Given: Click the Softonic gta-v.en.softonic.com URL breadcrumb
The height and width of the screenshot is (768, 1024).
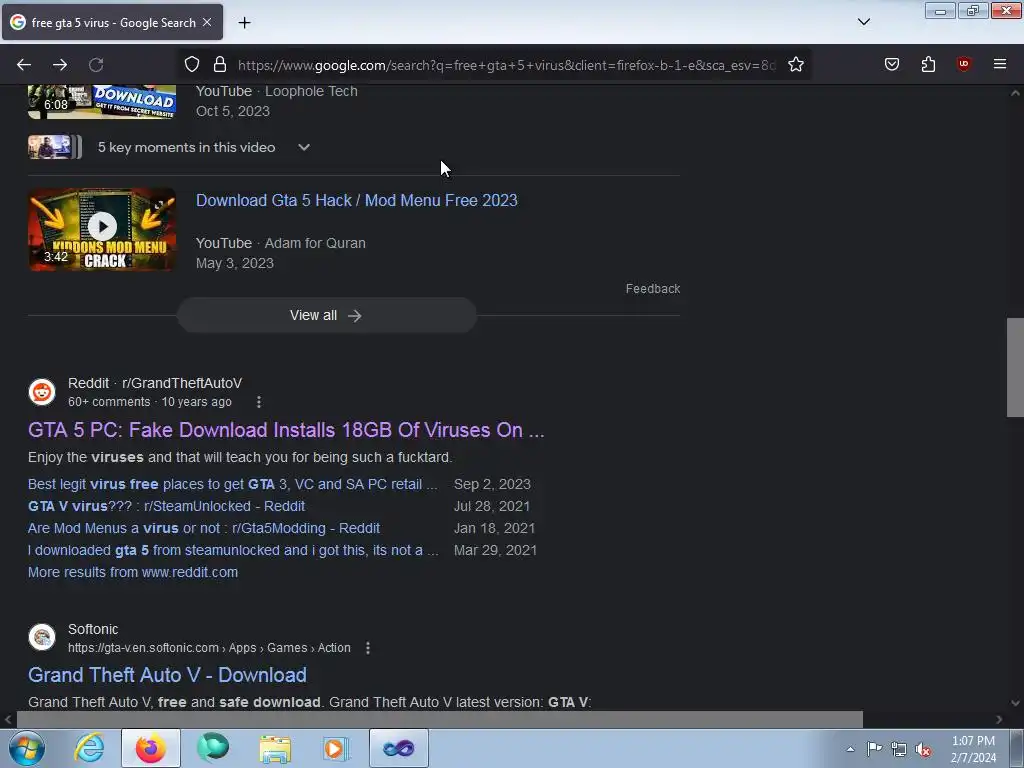Looking at the screenshot, I should (x=209, y=648).
